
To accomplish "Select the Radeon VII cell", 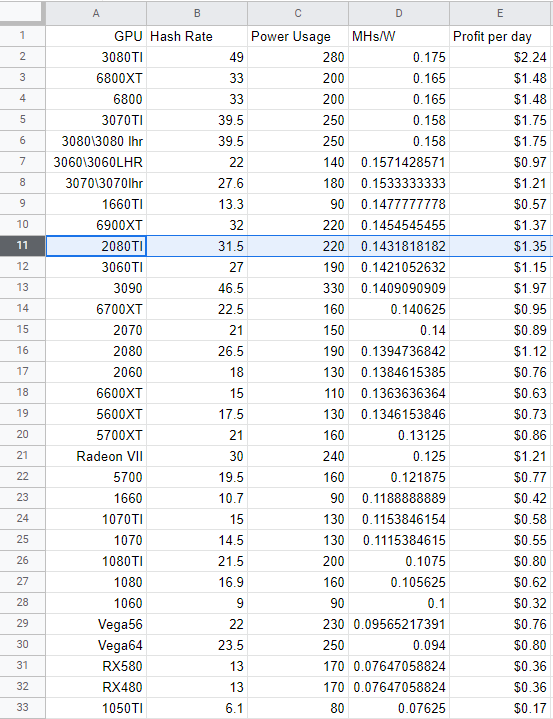I will pos(96,456).
